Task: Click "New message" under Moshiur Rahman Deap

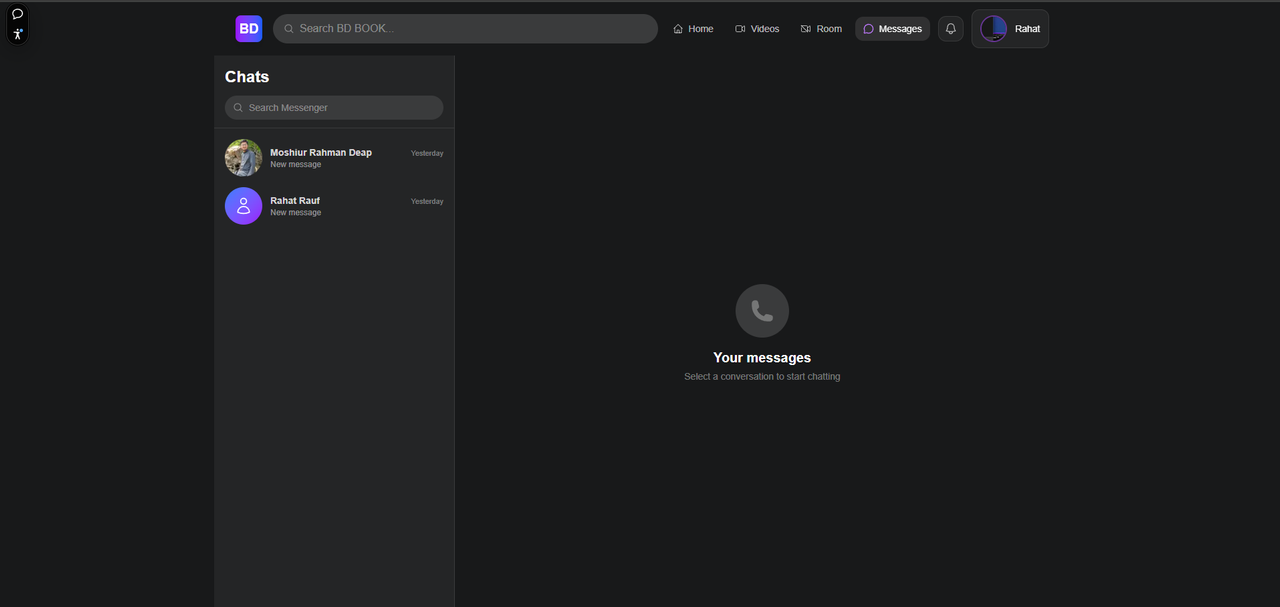Action: (296, 164)
